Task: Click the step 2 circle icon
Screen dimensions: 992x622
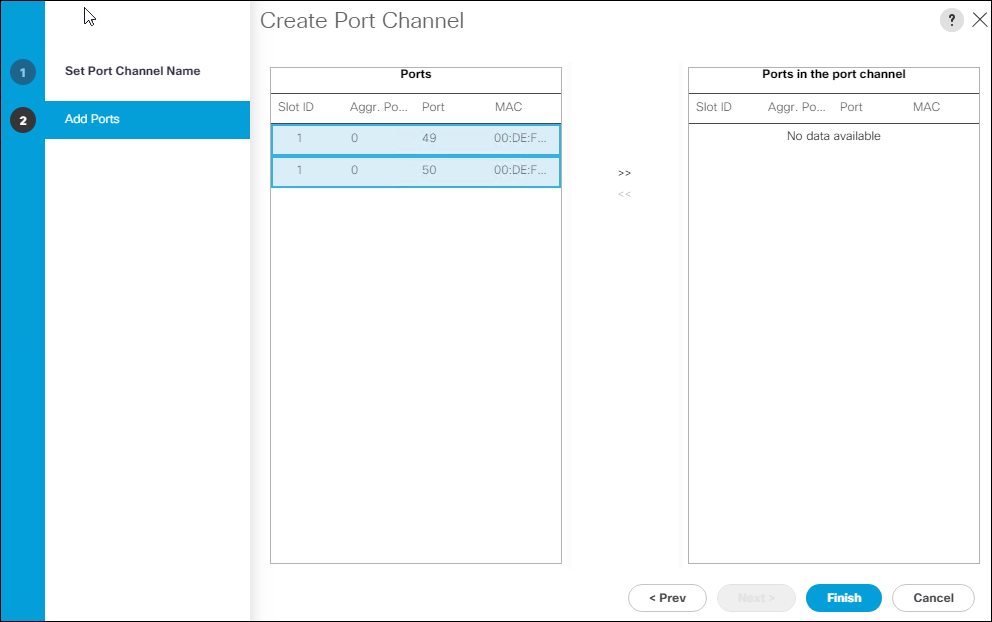Action: (x=23, y=120)
